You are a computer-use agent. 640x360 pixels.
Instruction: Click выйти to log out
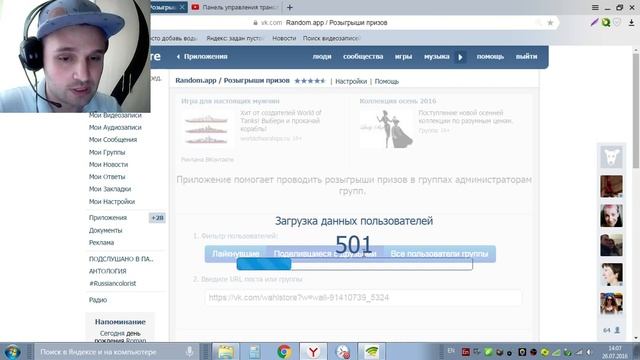click(526, 56)
